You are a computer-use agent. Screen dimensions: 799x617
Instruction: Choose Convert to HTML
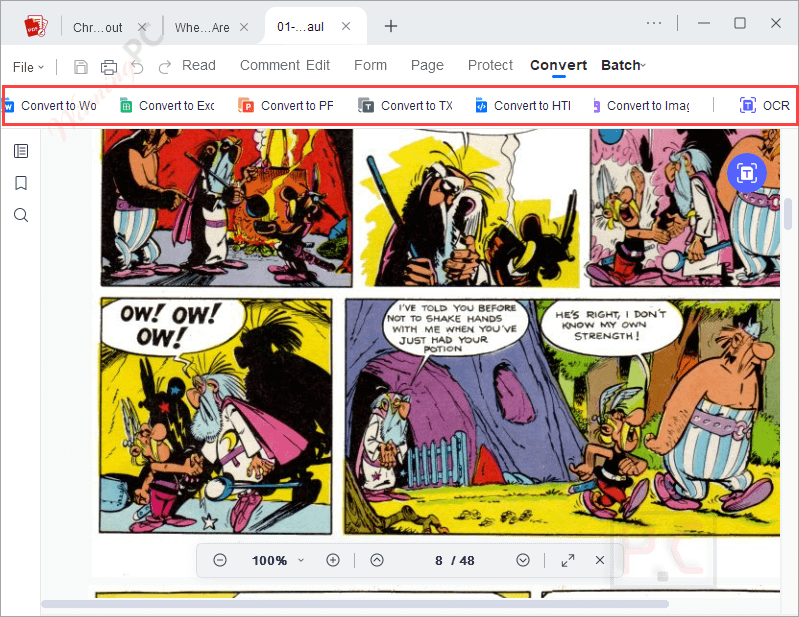tap(523, 105)
